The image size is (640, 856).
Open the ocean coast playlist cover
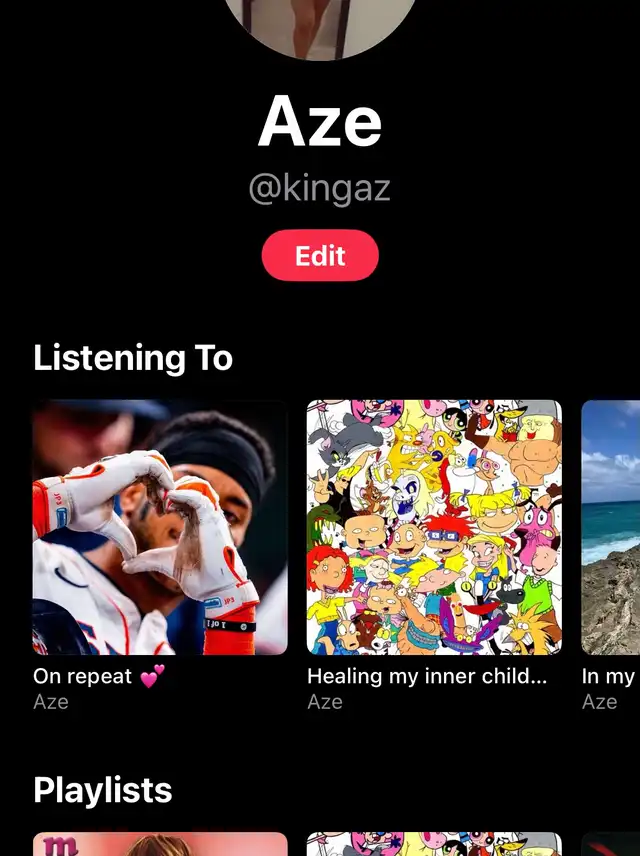(x=611, y=527)
